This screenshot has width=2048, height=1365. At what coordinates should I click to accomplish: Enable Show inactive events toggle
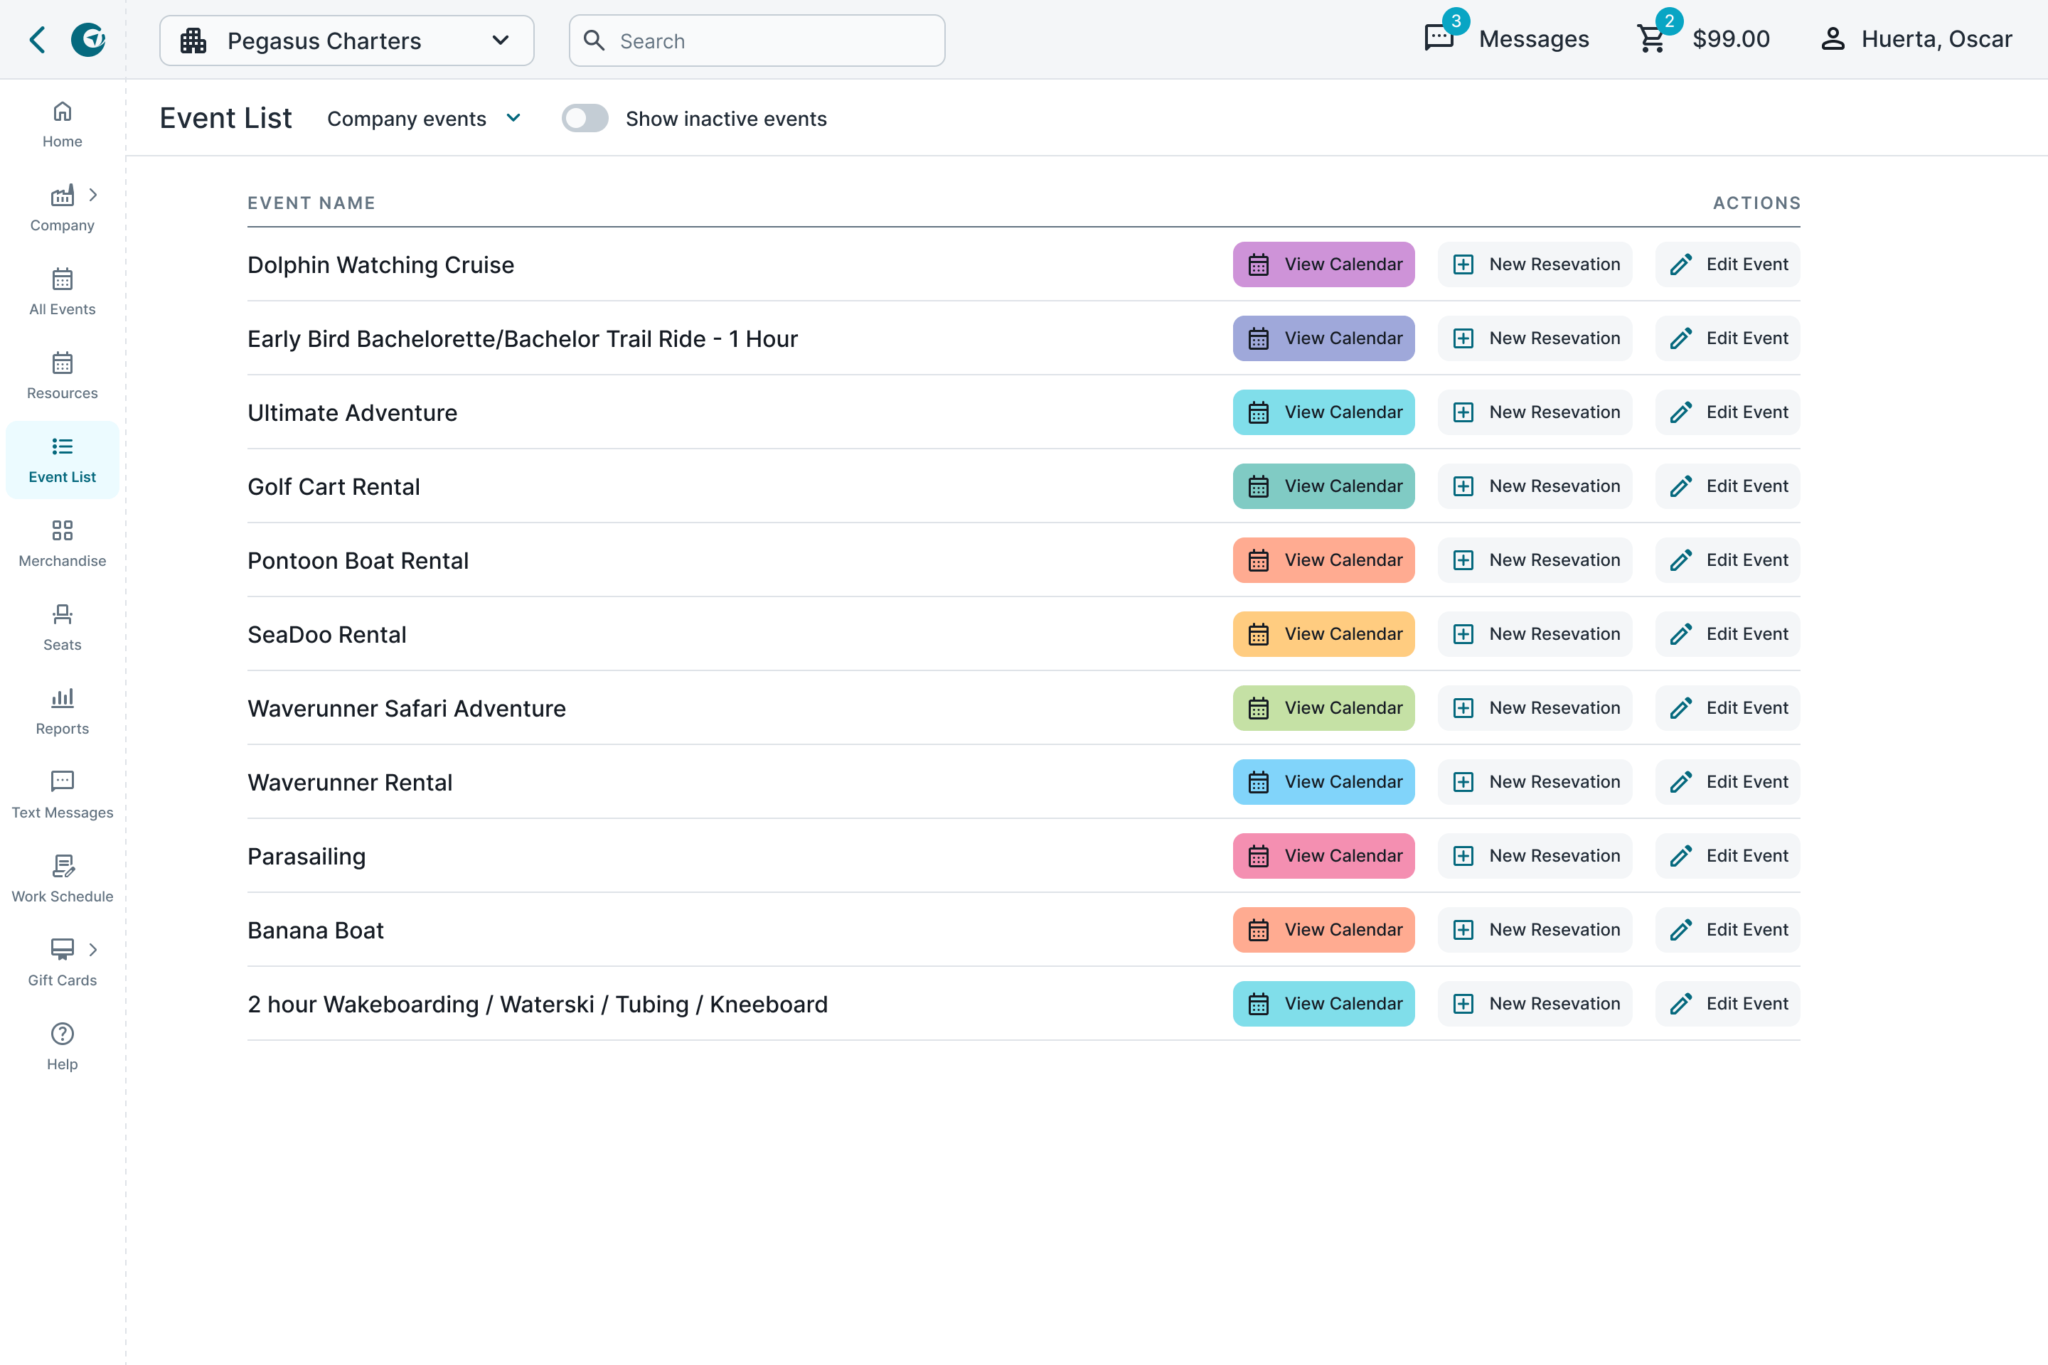pyautogui.click(x=585, y=118)
